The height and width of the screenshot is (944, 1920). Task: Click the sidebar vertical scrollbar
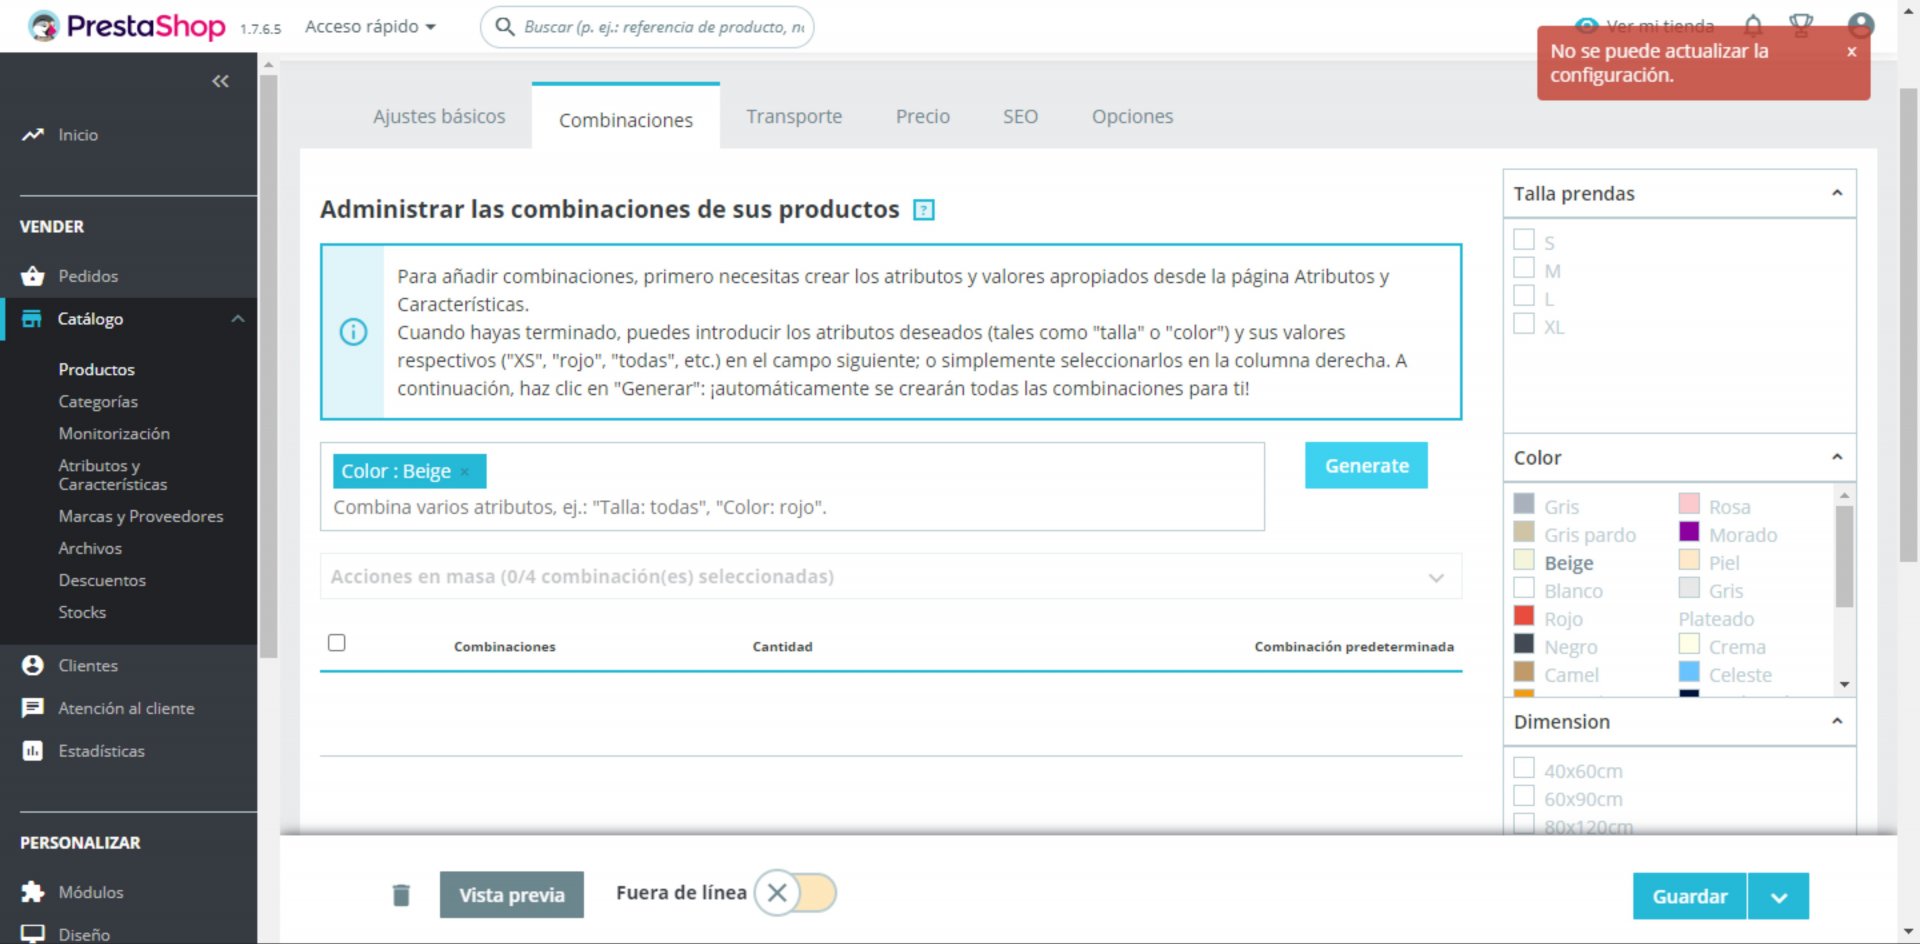pyautogui.click(x=268, y=366)
